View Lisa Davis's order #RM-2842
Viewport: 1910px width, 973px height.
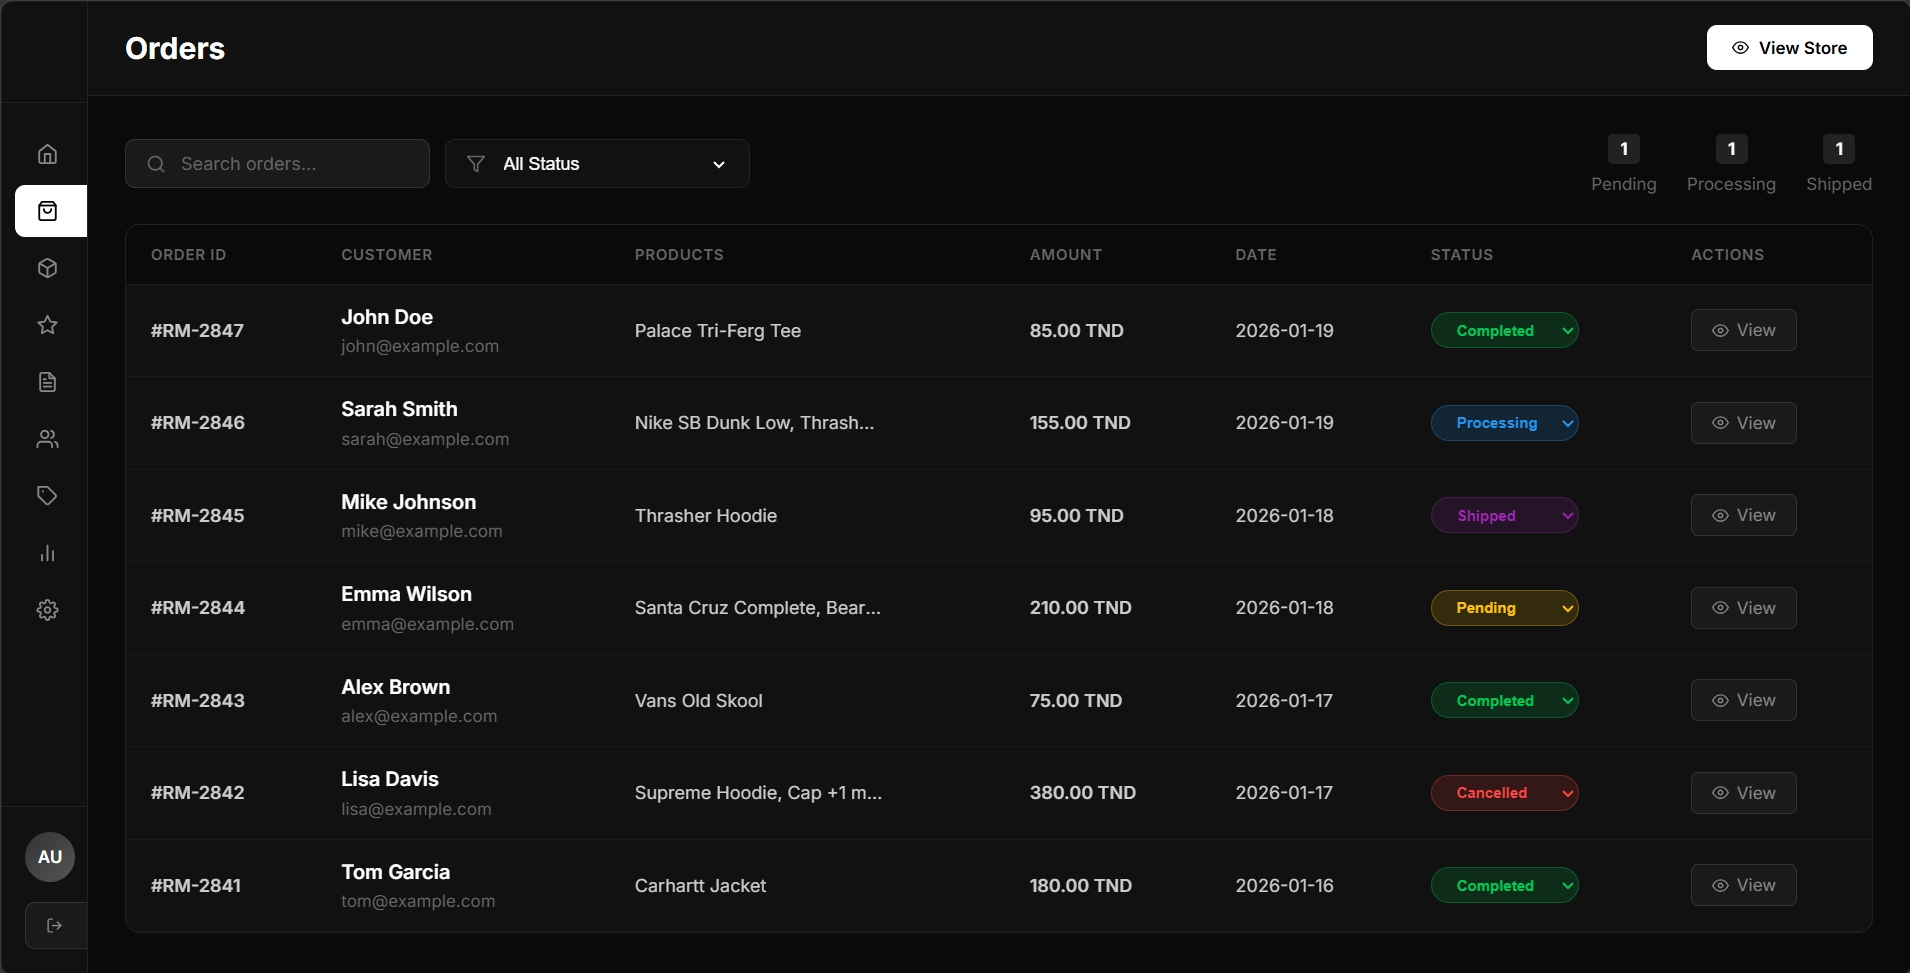tap(1743, 793)
